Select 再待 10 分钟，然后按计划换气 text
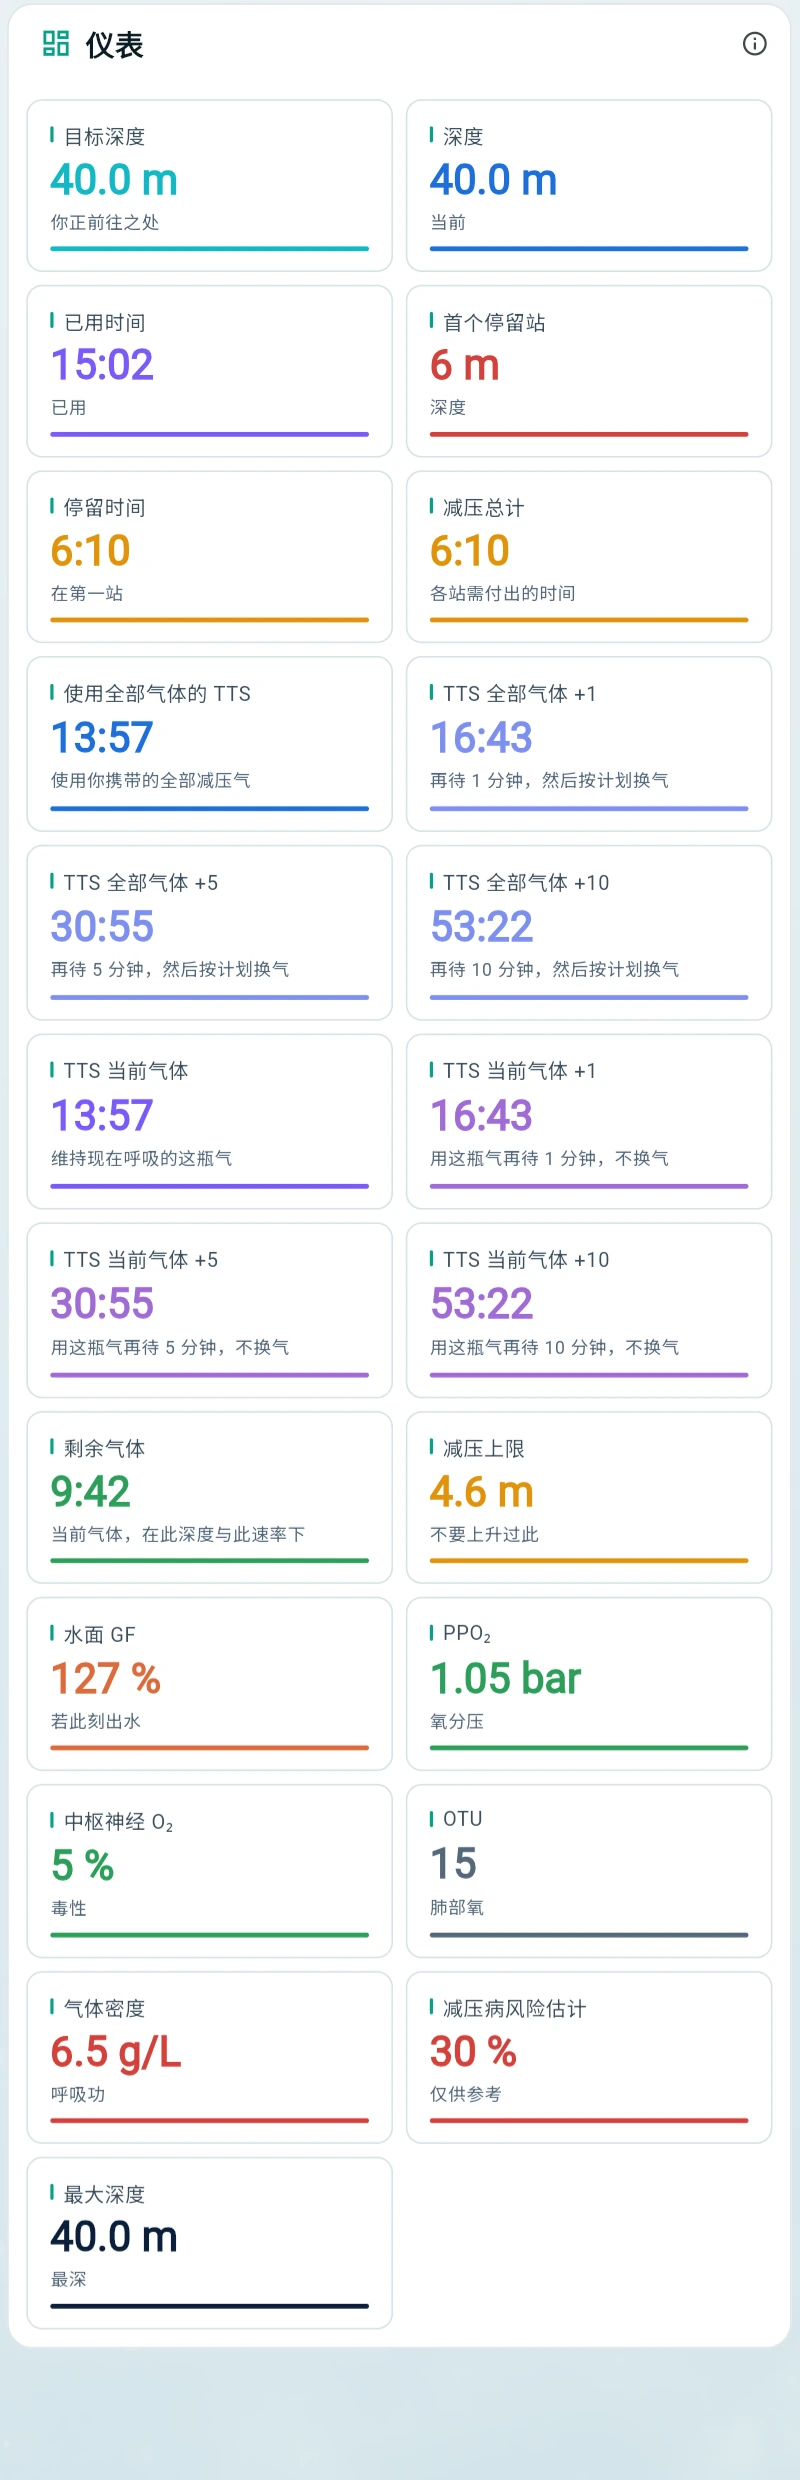The image size is (800, 2480). pos(554,969)
